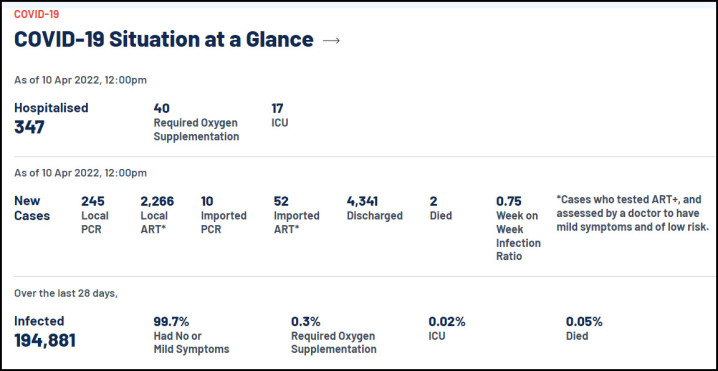This screenshot has height=371, width=718.
Task: Click the 17 ICU hospitalised stat
Action: coord(280,115)
